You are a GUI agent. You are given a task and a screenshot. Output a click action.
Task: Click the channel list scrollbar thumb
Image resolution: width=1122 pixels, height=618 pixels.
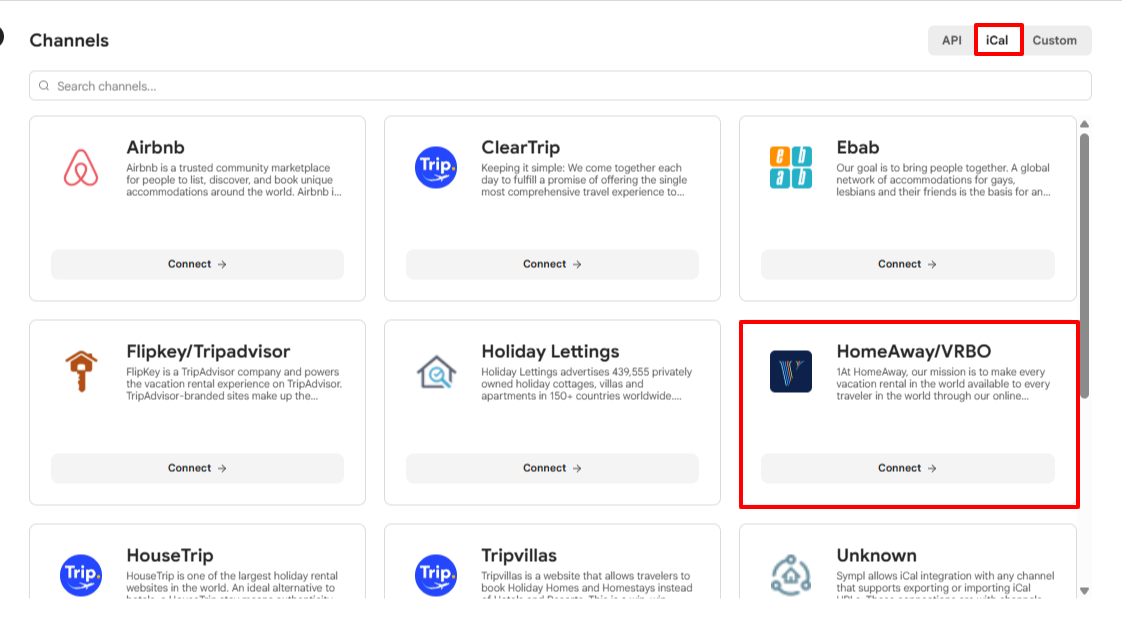pos(1085,265)
